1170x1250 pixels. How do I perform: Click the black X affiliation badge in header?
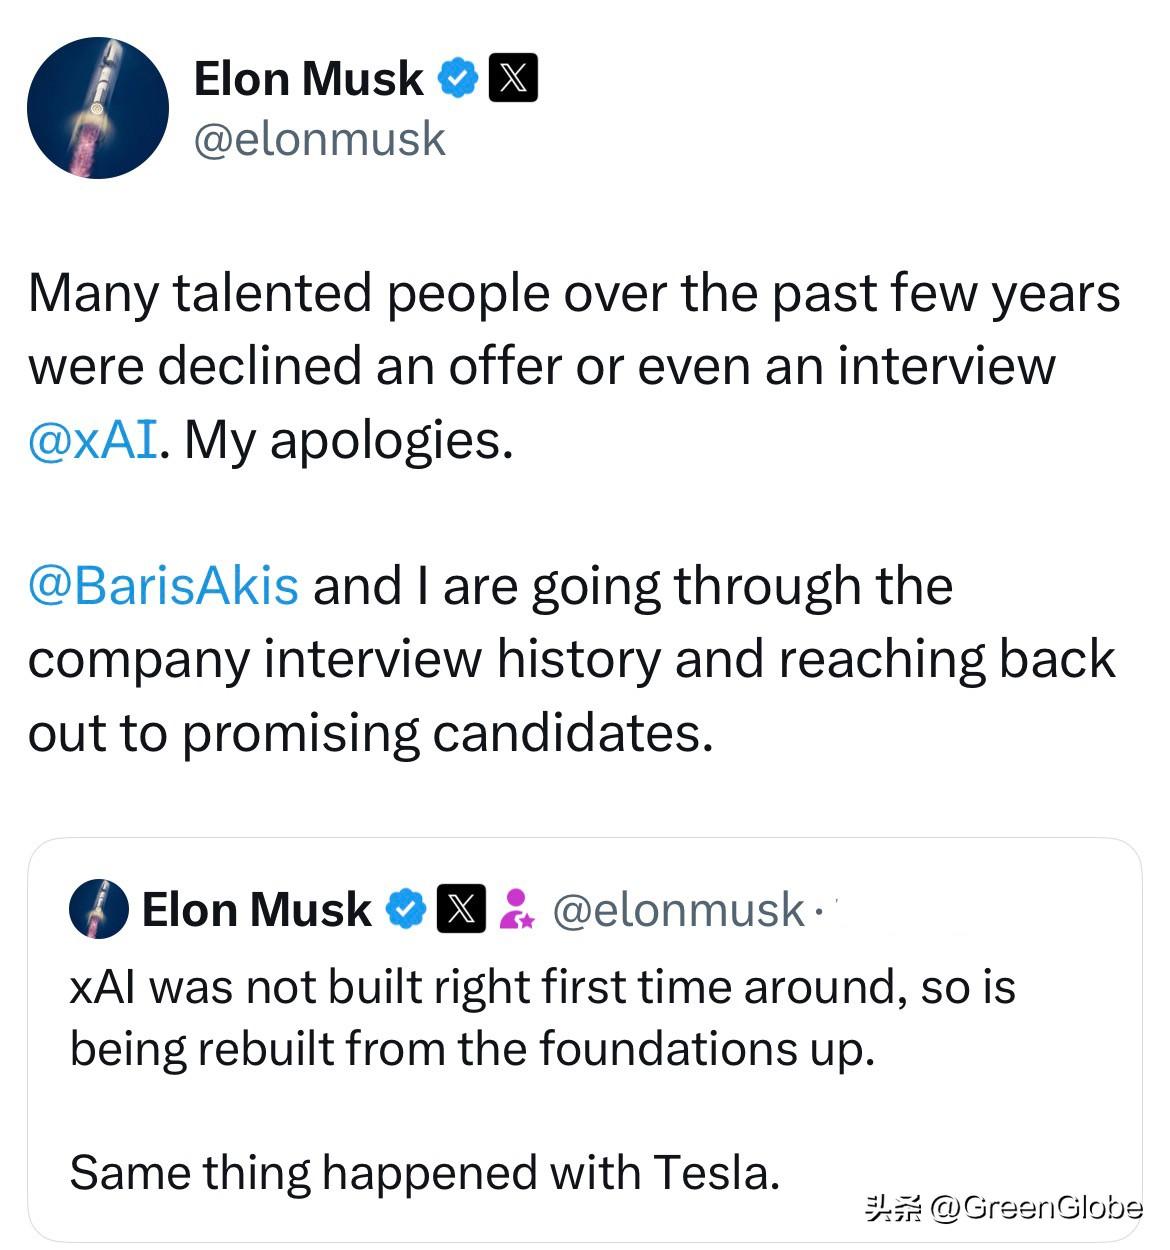pos(513,78)
